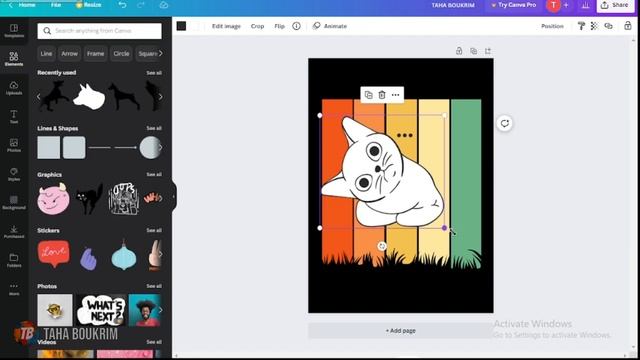The height and width of the screenshot is (360, 640).
Task: Redo the last action
Action: 141,5
